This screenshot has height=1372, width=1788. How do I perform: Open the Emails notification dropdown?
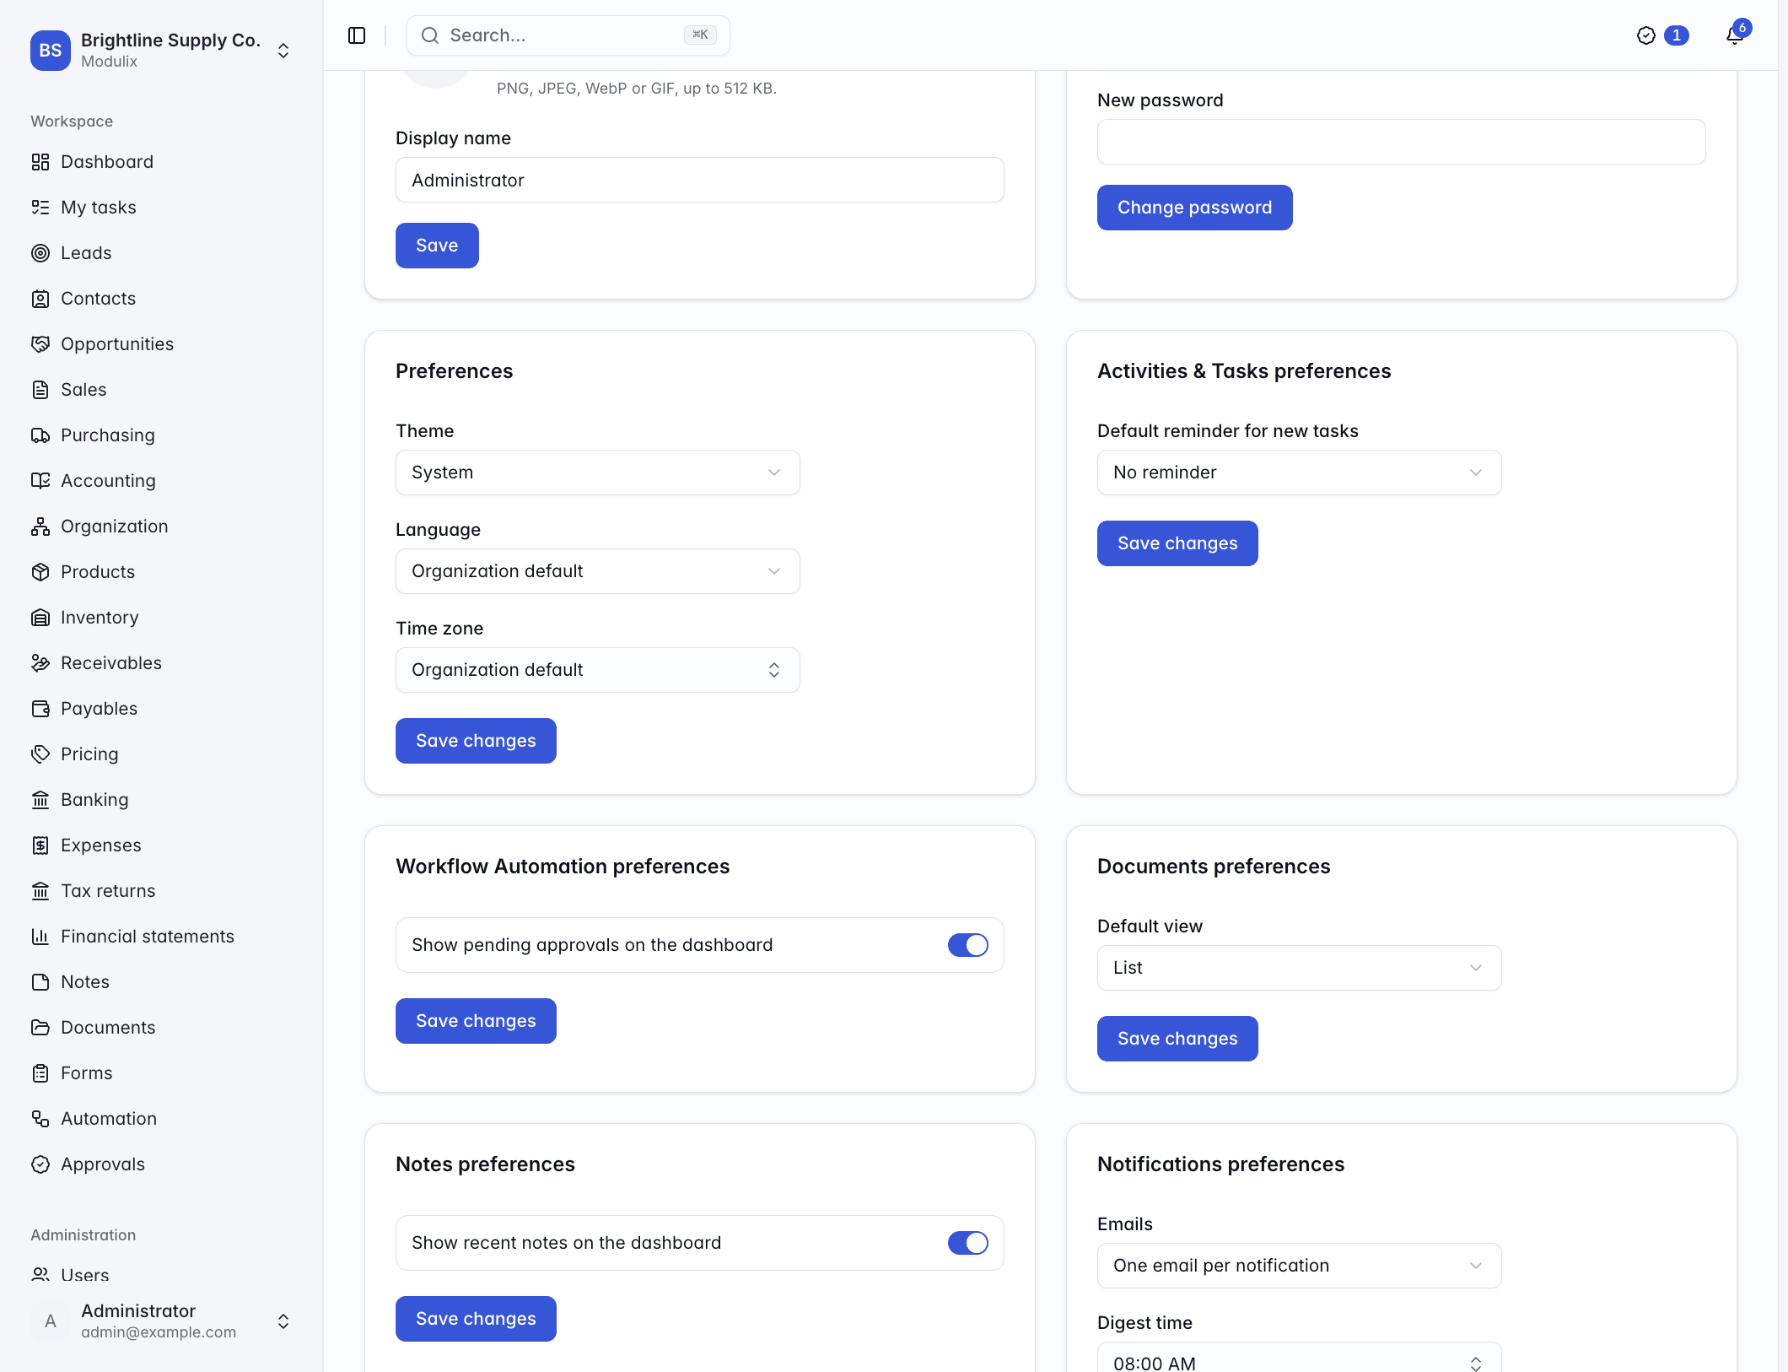pyautogui.click(x=1299, y=1266)
